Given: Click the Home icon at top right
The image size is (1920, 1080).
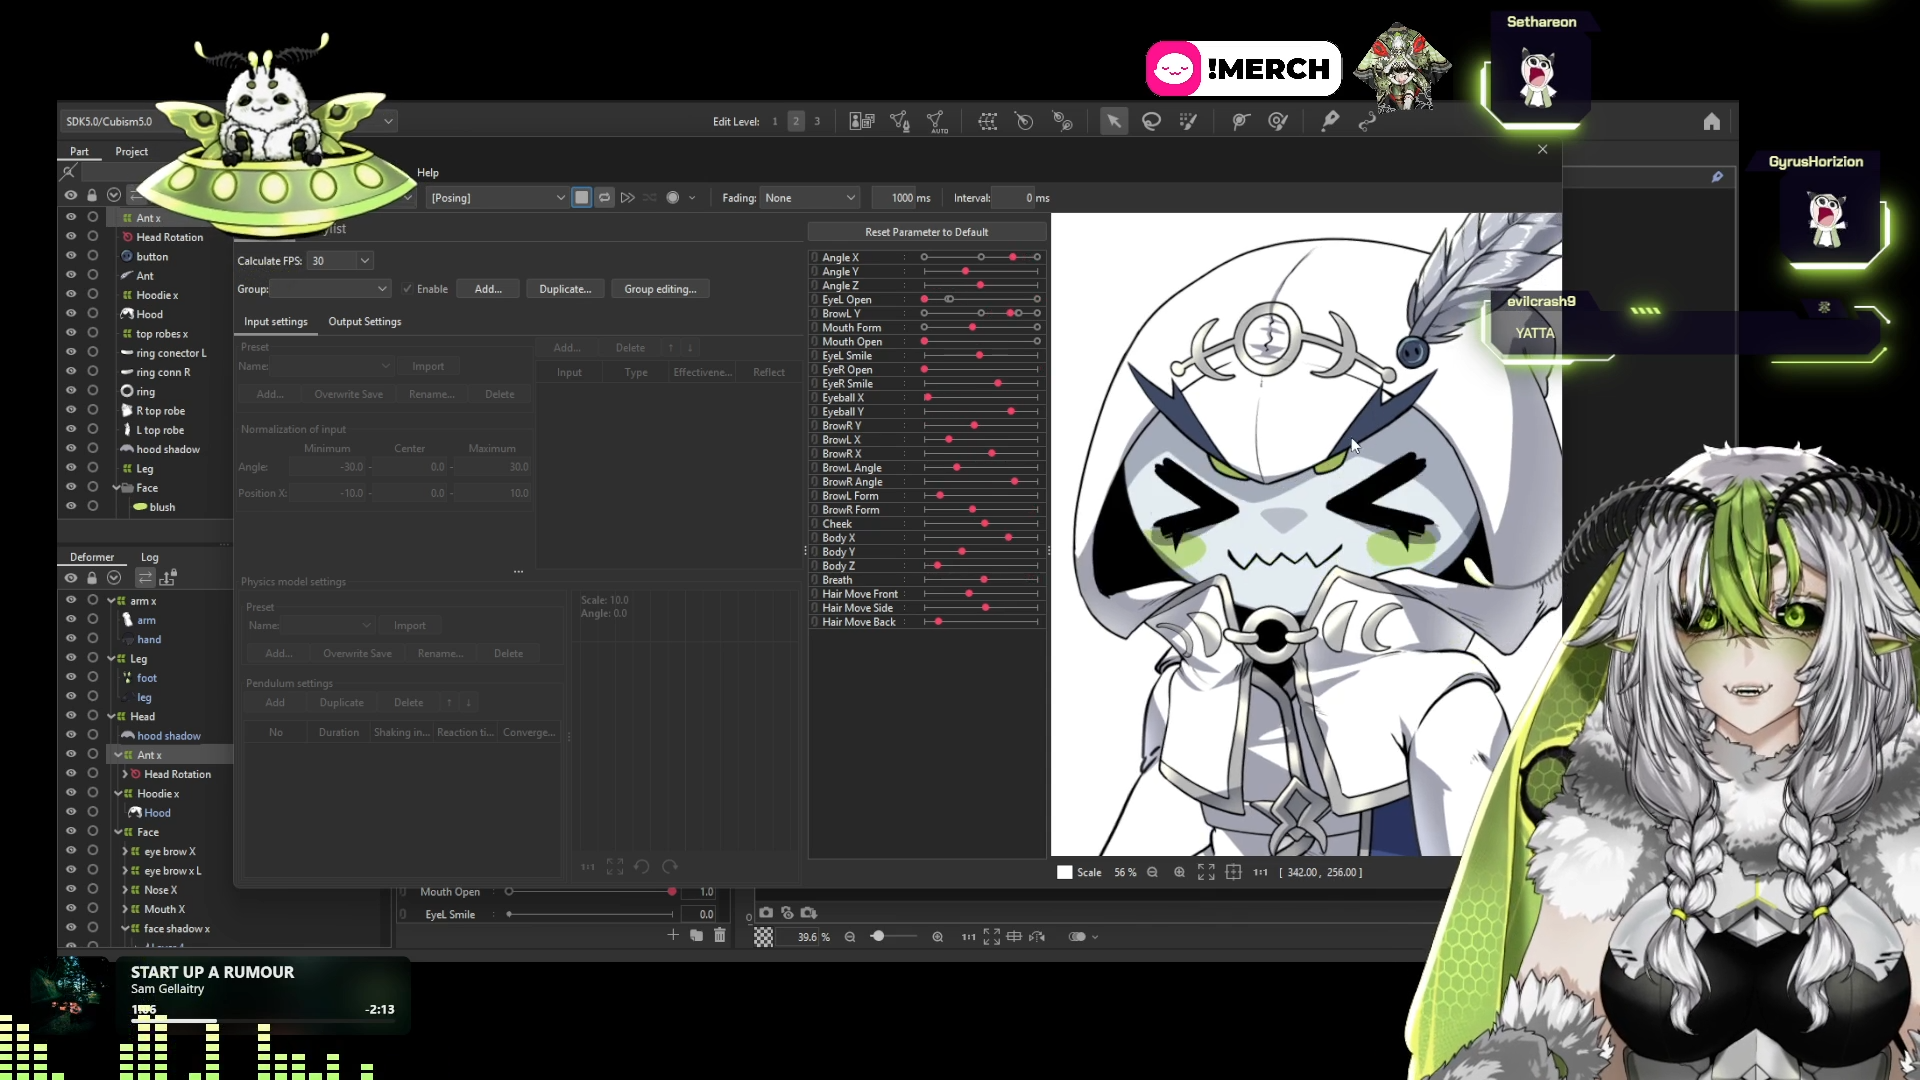Looking at the screenshot, I should pyautogui.click(x=1711, y=121).
